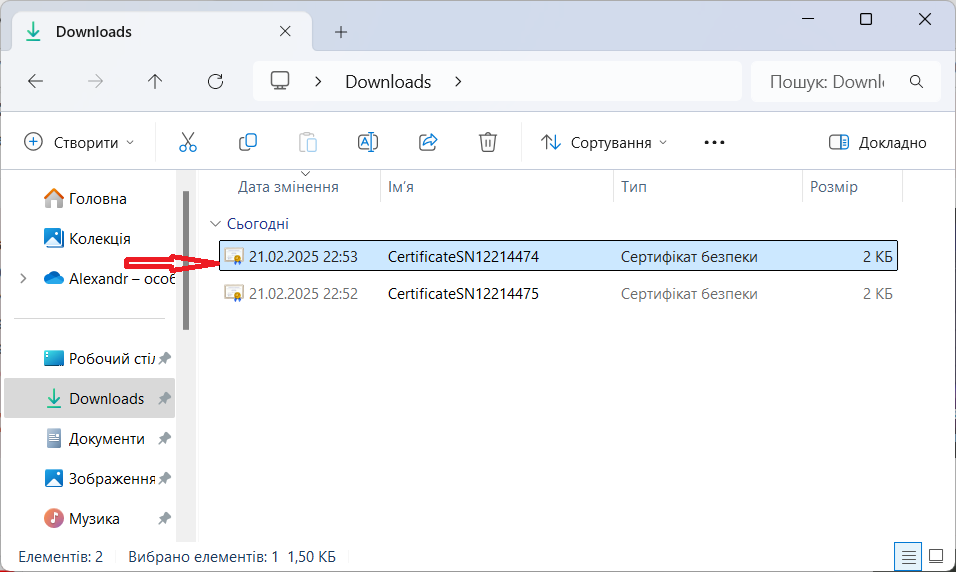The height and width of the screenshot is (572, 956).
Task: Go up one folder level
Action: [x=155, y=82]
